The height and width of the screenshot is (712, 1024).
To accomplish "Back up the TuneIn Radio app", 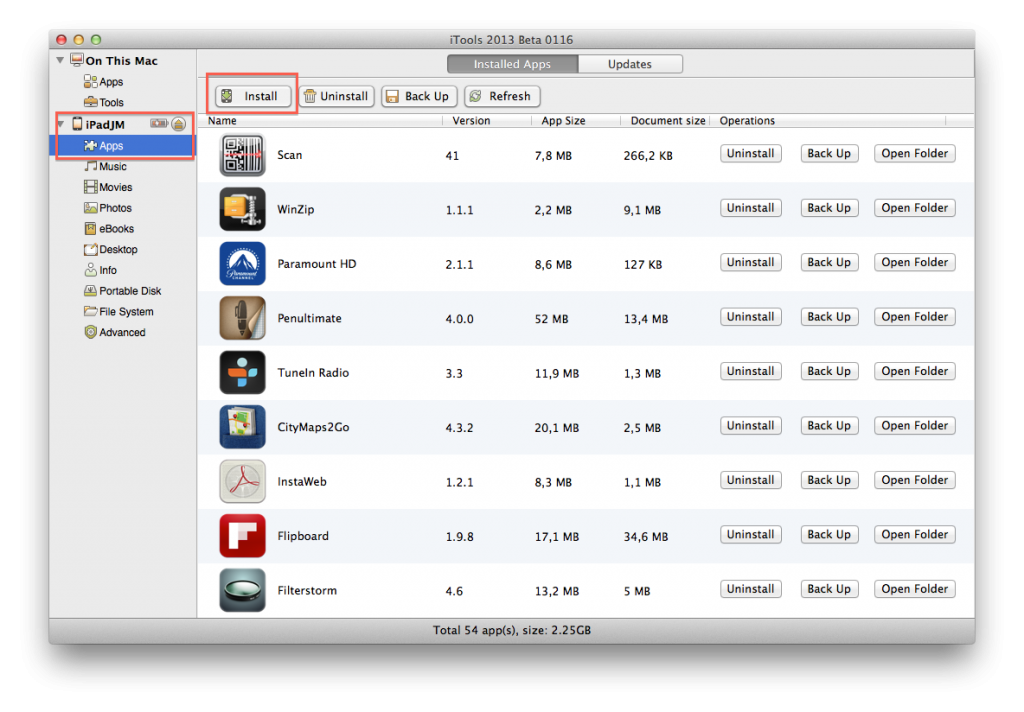I will point(829,371).
